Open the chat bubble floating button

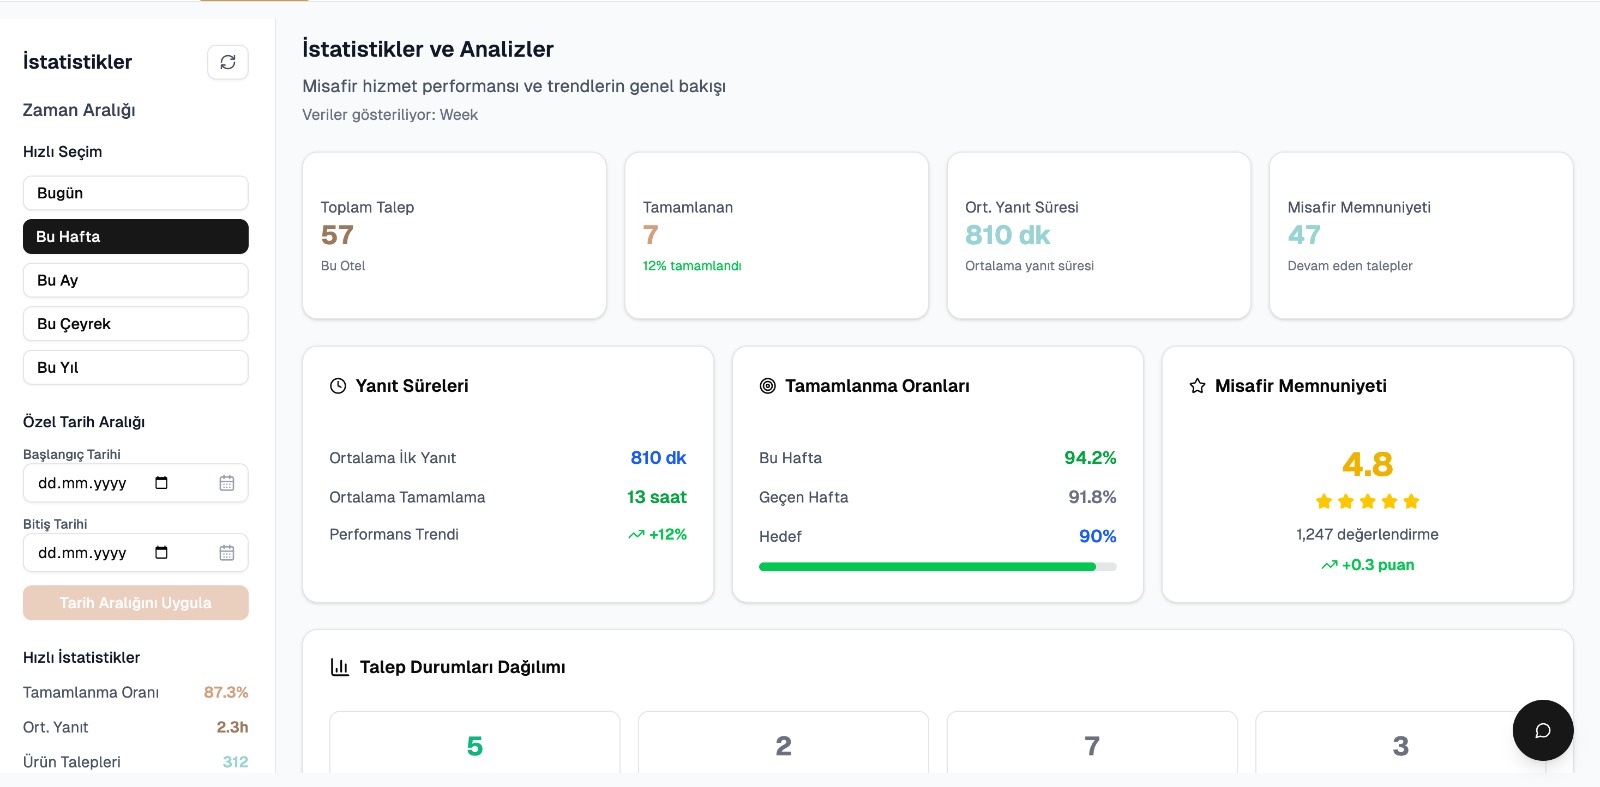1543,730
